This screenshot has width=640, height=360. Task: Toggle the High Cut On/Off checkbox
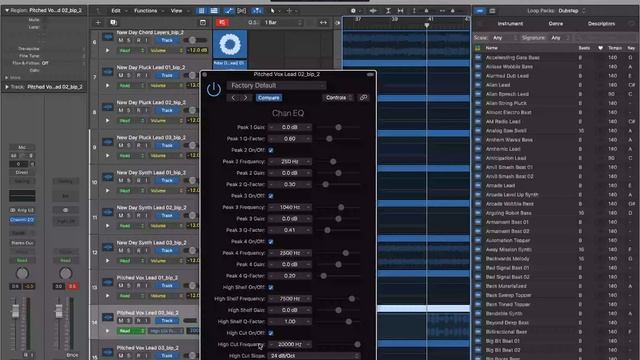[271, 333]
